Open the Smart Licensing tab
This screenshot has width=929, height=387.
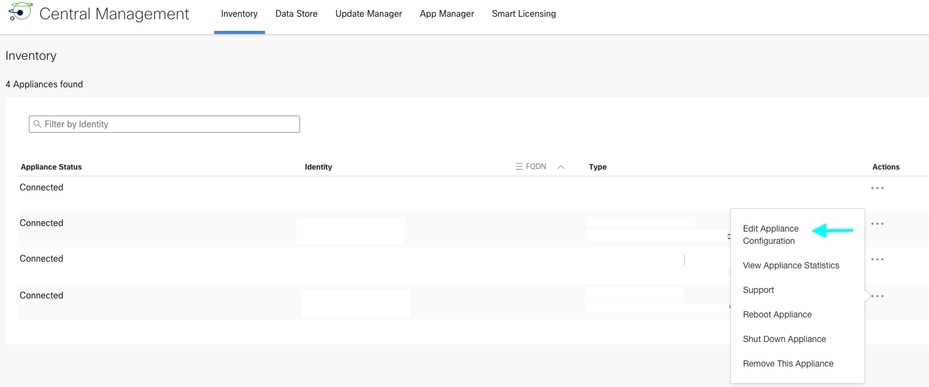click(x=524, y=14)
